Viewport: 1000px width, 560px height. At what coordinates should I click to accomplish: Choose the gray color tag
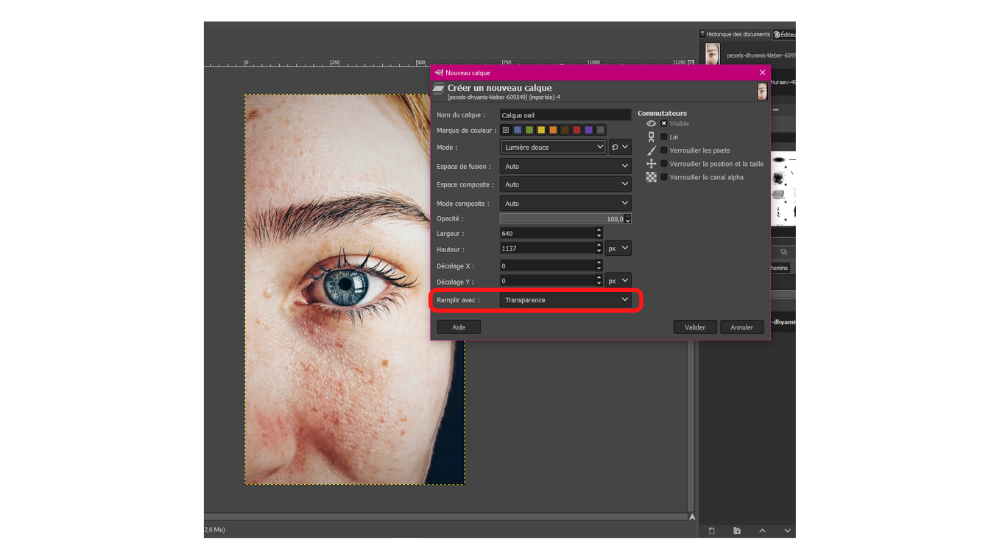[600, 130]
